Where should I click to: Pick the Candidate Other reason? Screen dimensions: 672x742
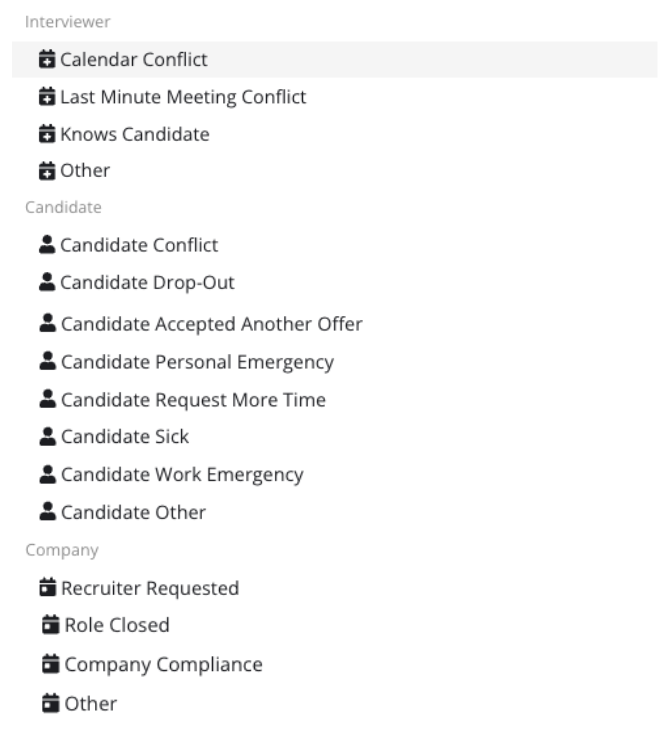[x=335, y=512]
